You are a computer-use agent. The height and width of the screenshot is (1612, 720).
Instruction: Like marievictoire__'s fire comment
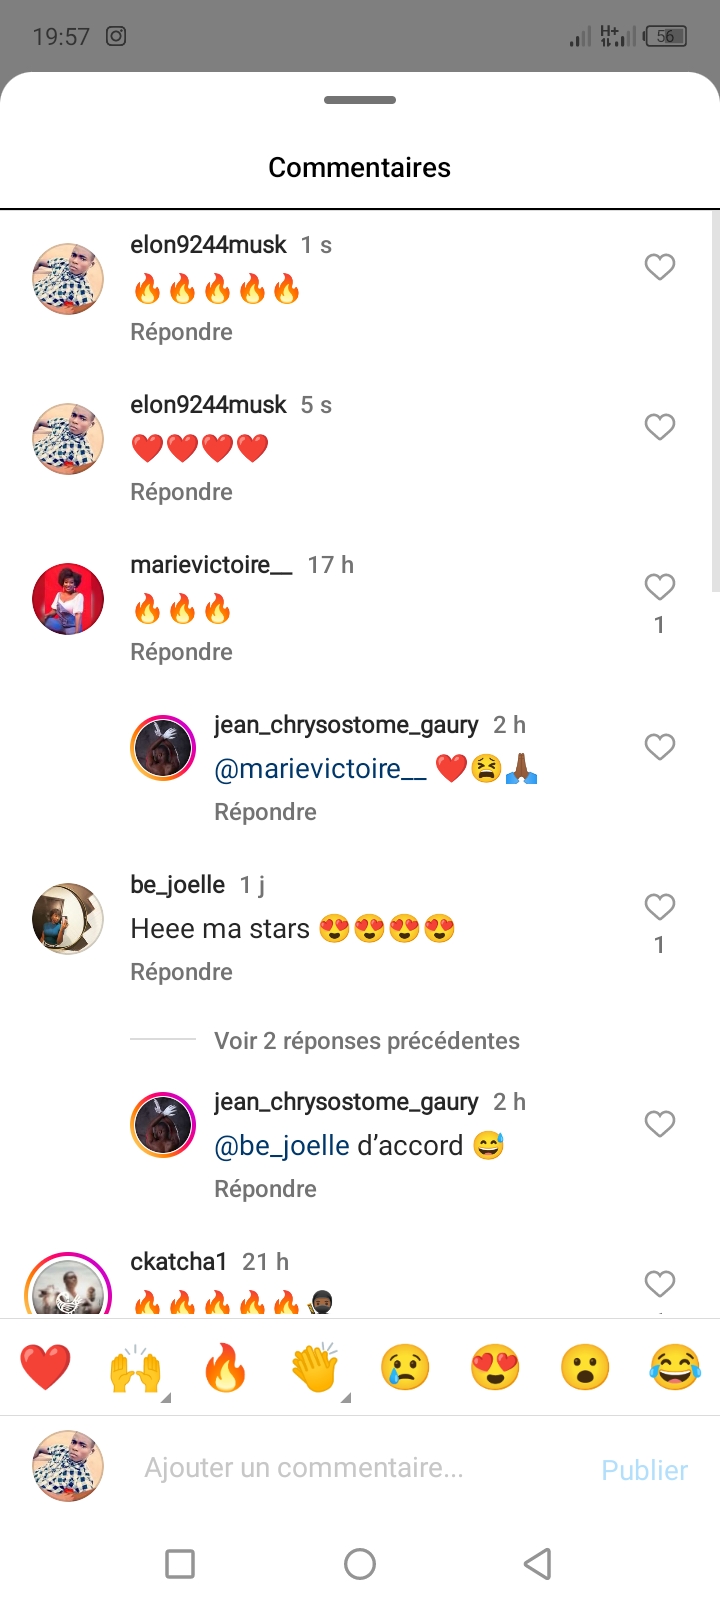[659, 587]
